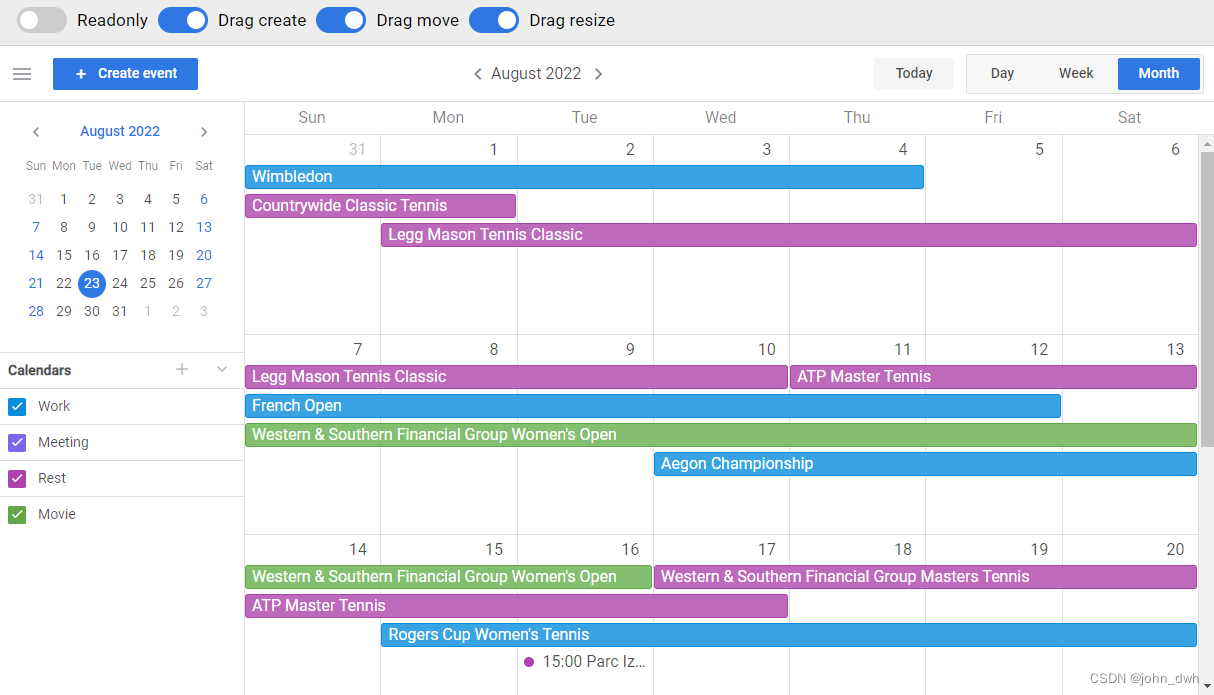Collapse the Calendars list with the chevron

point(221,369)
